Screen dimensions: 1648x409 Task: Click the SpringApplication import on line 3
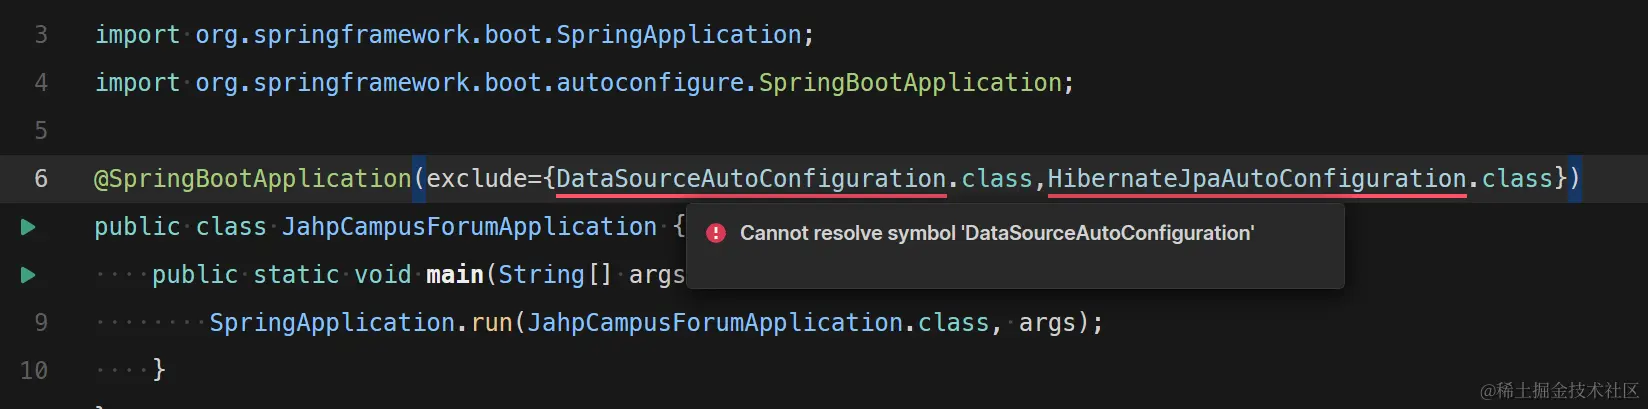tap(678, 35)
